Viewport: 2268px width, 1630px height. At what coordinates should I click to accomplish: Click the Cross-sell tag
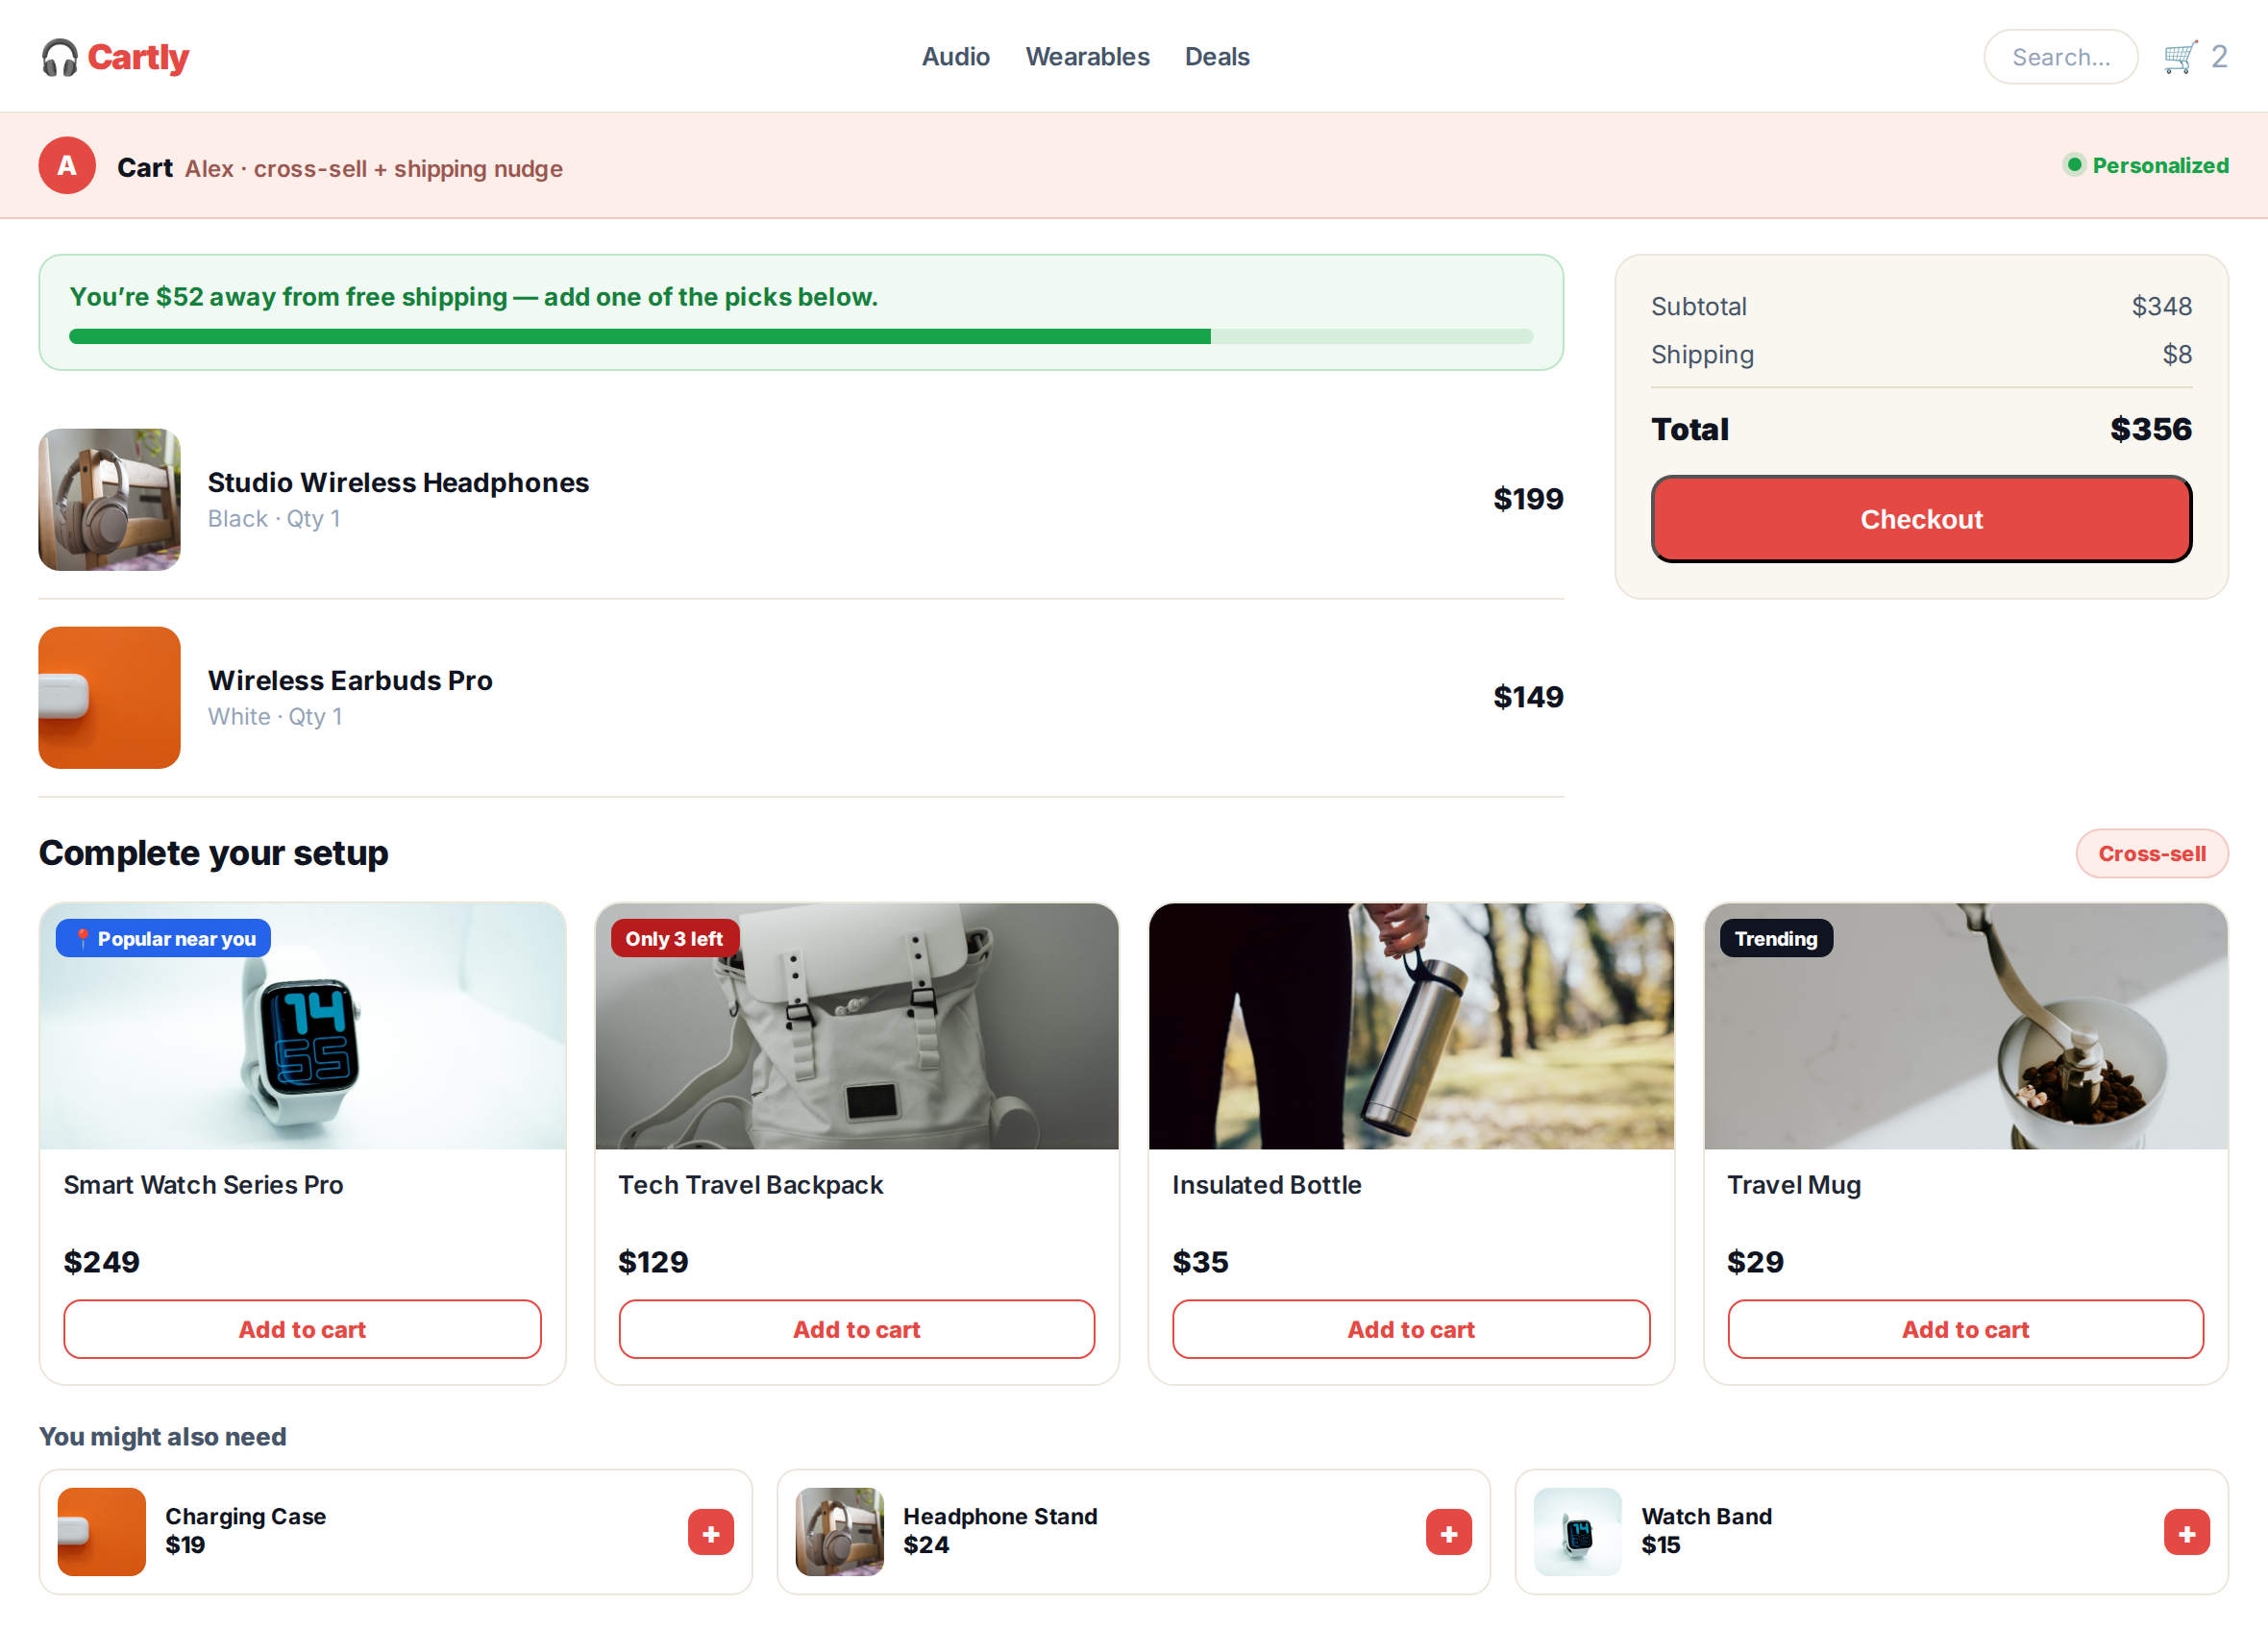pos(2152,853)
